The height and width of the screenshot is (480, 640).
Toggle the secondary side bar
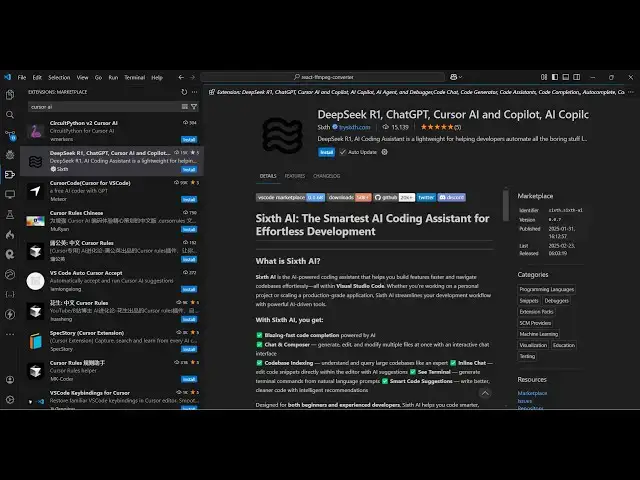point(576,77)
